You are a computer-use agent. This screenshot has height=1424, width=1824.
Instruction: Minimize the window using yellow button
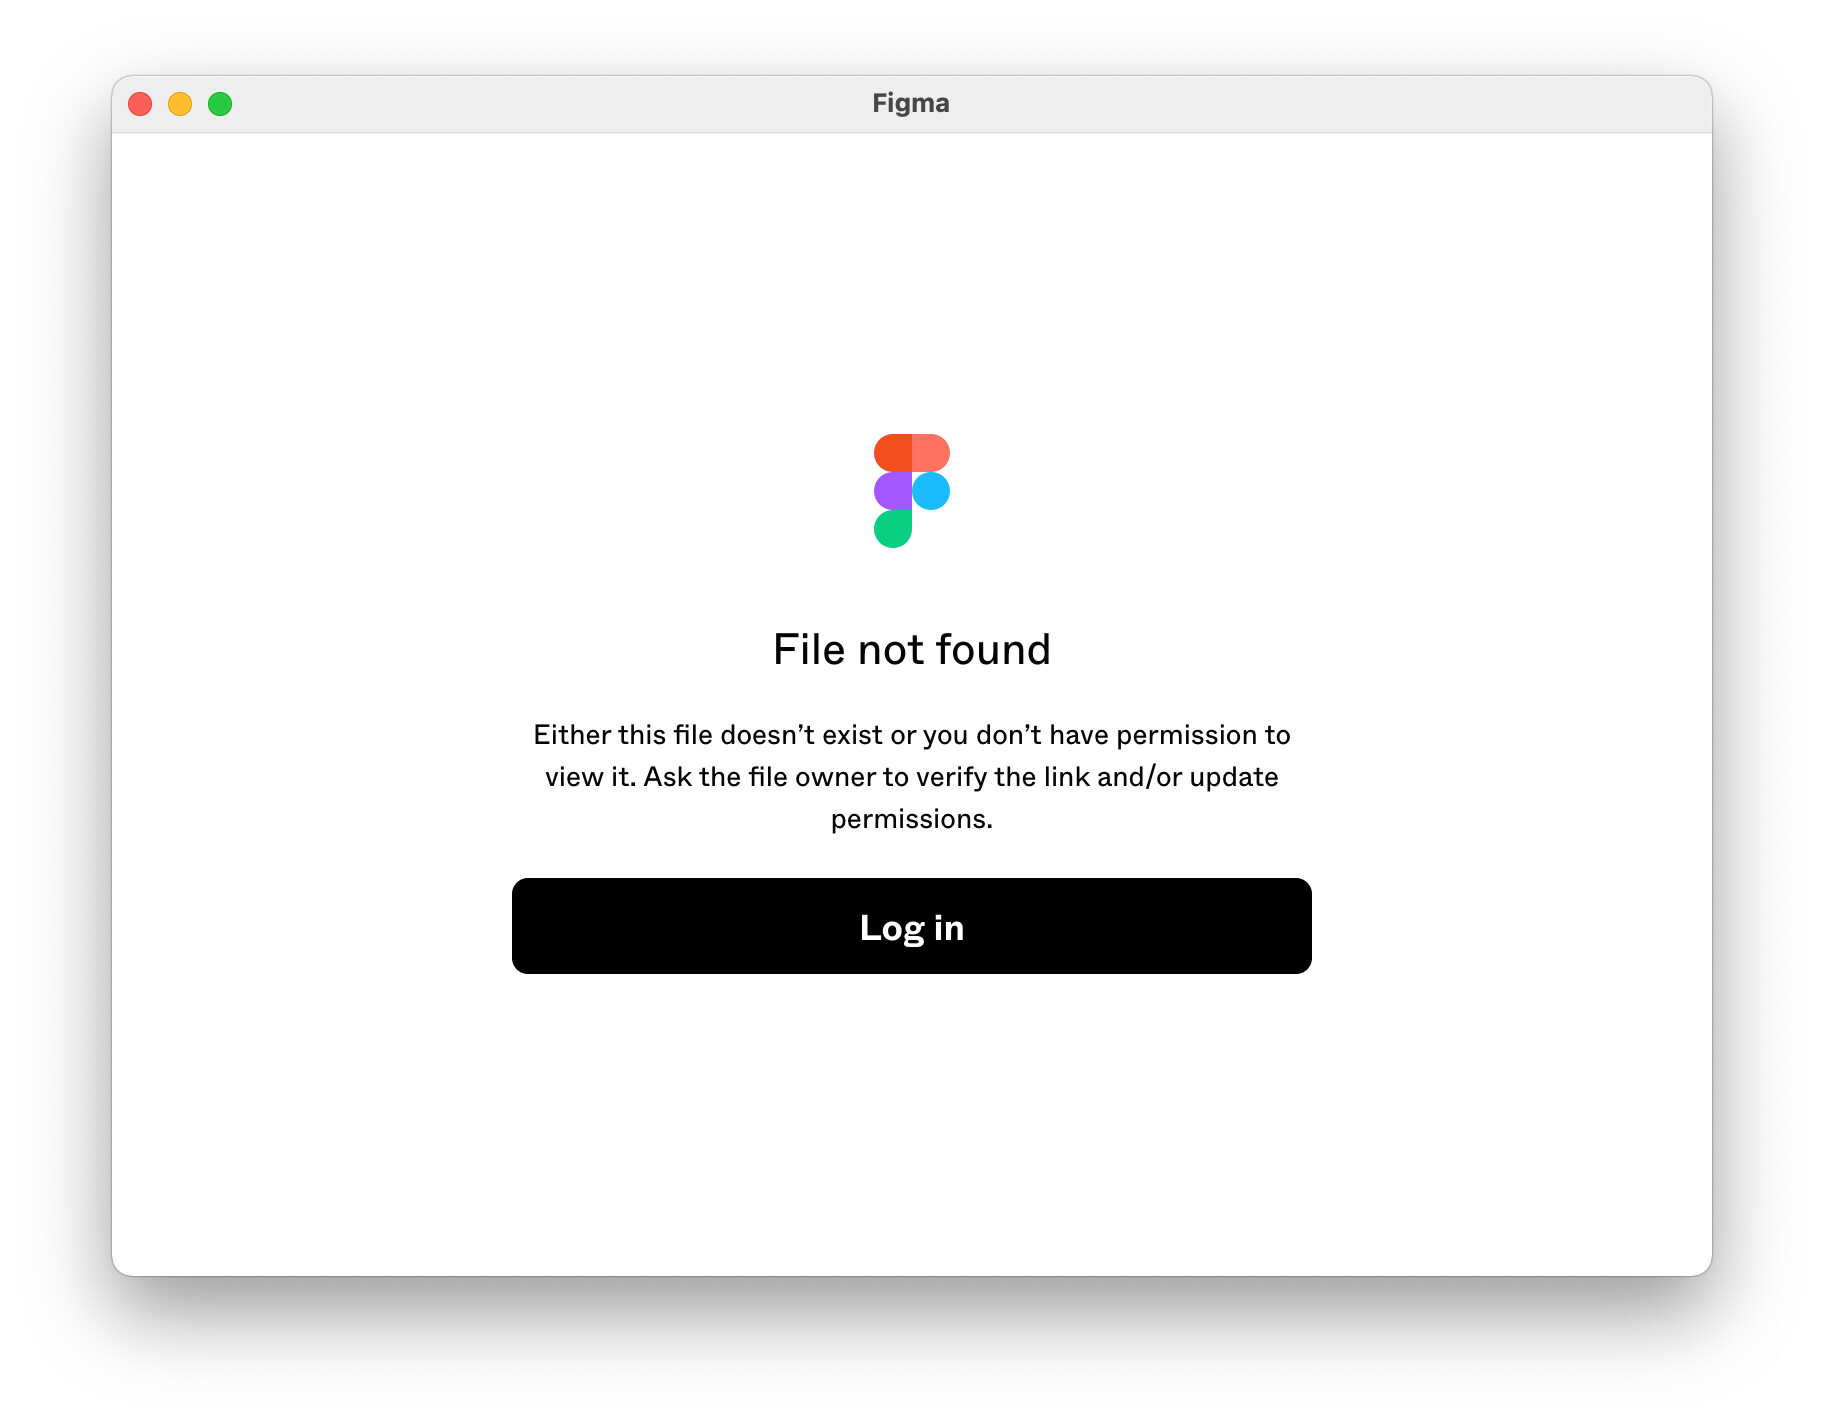(180, 104)
